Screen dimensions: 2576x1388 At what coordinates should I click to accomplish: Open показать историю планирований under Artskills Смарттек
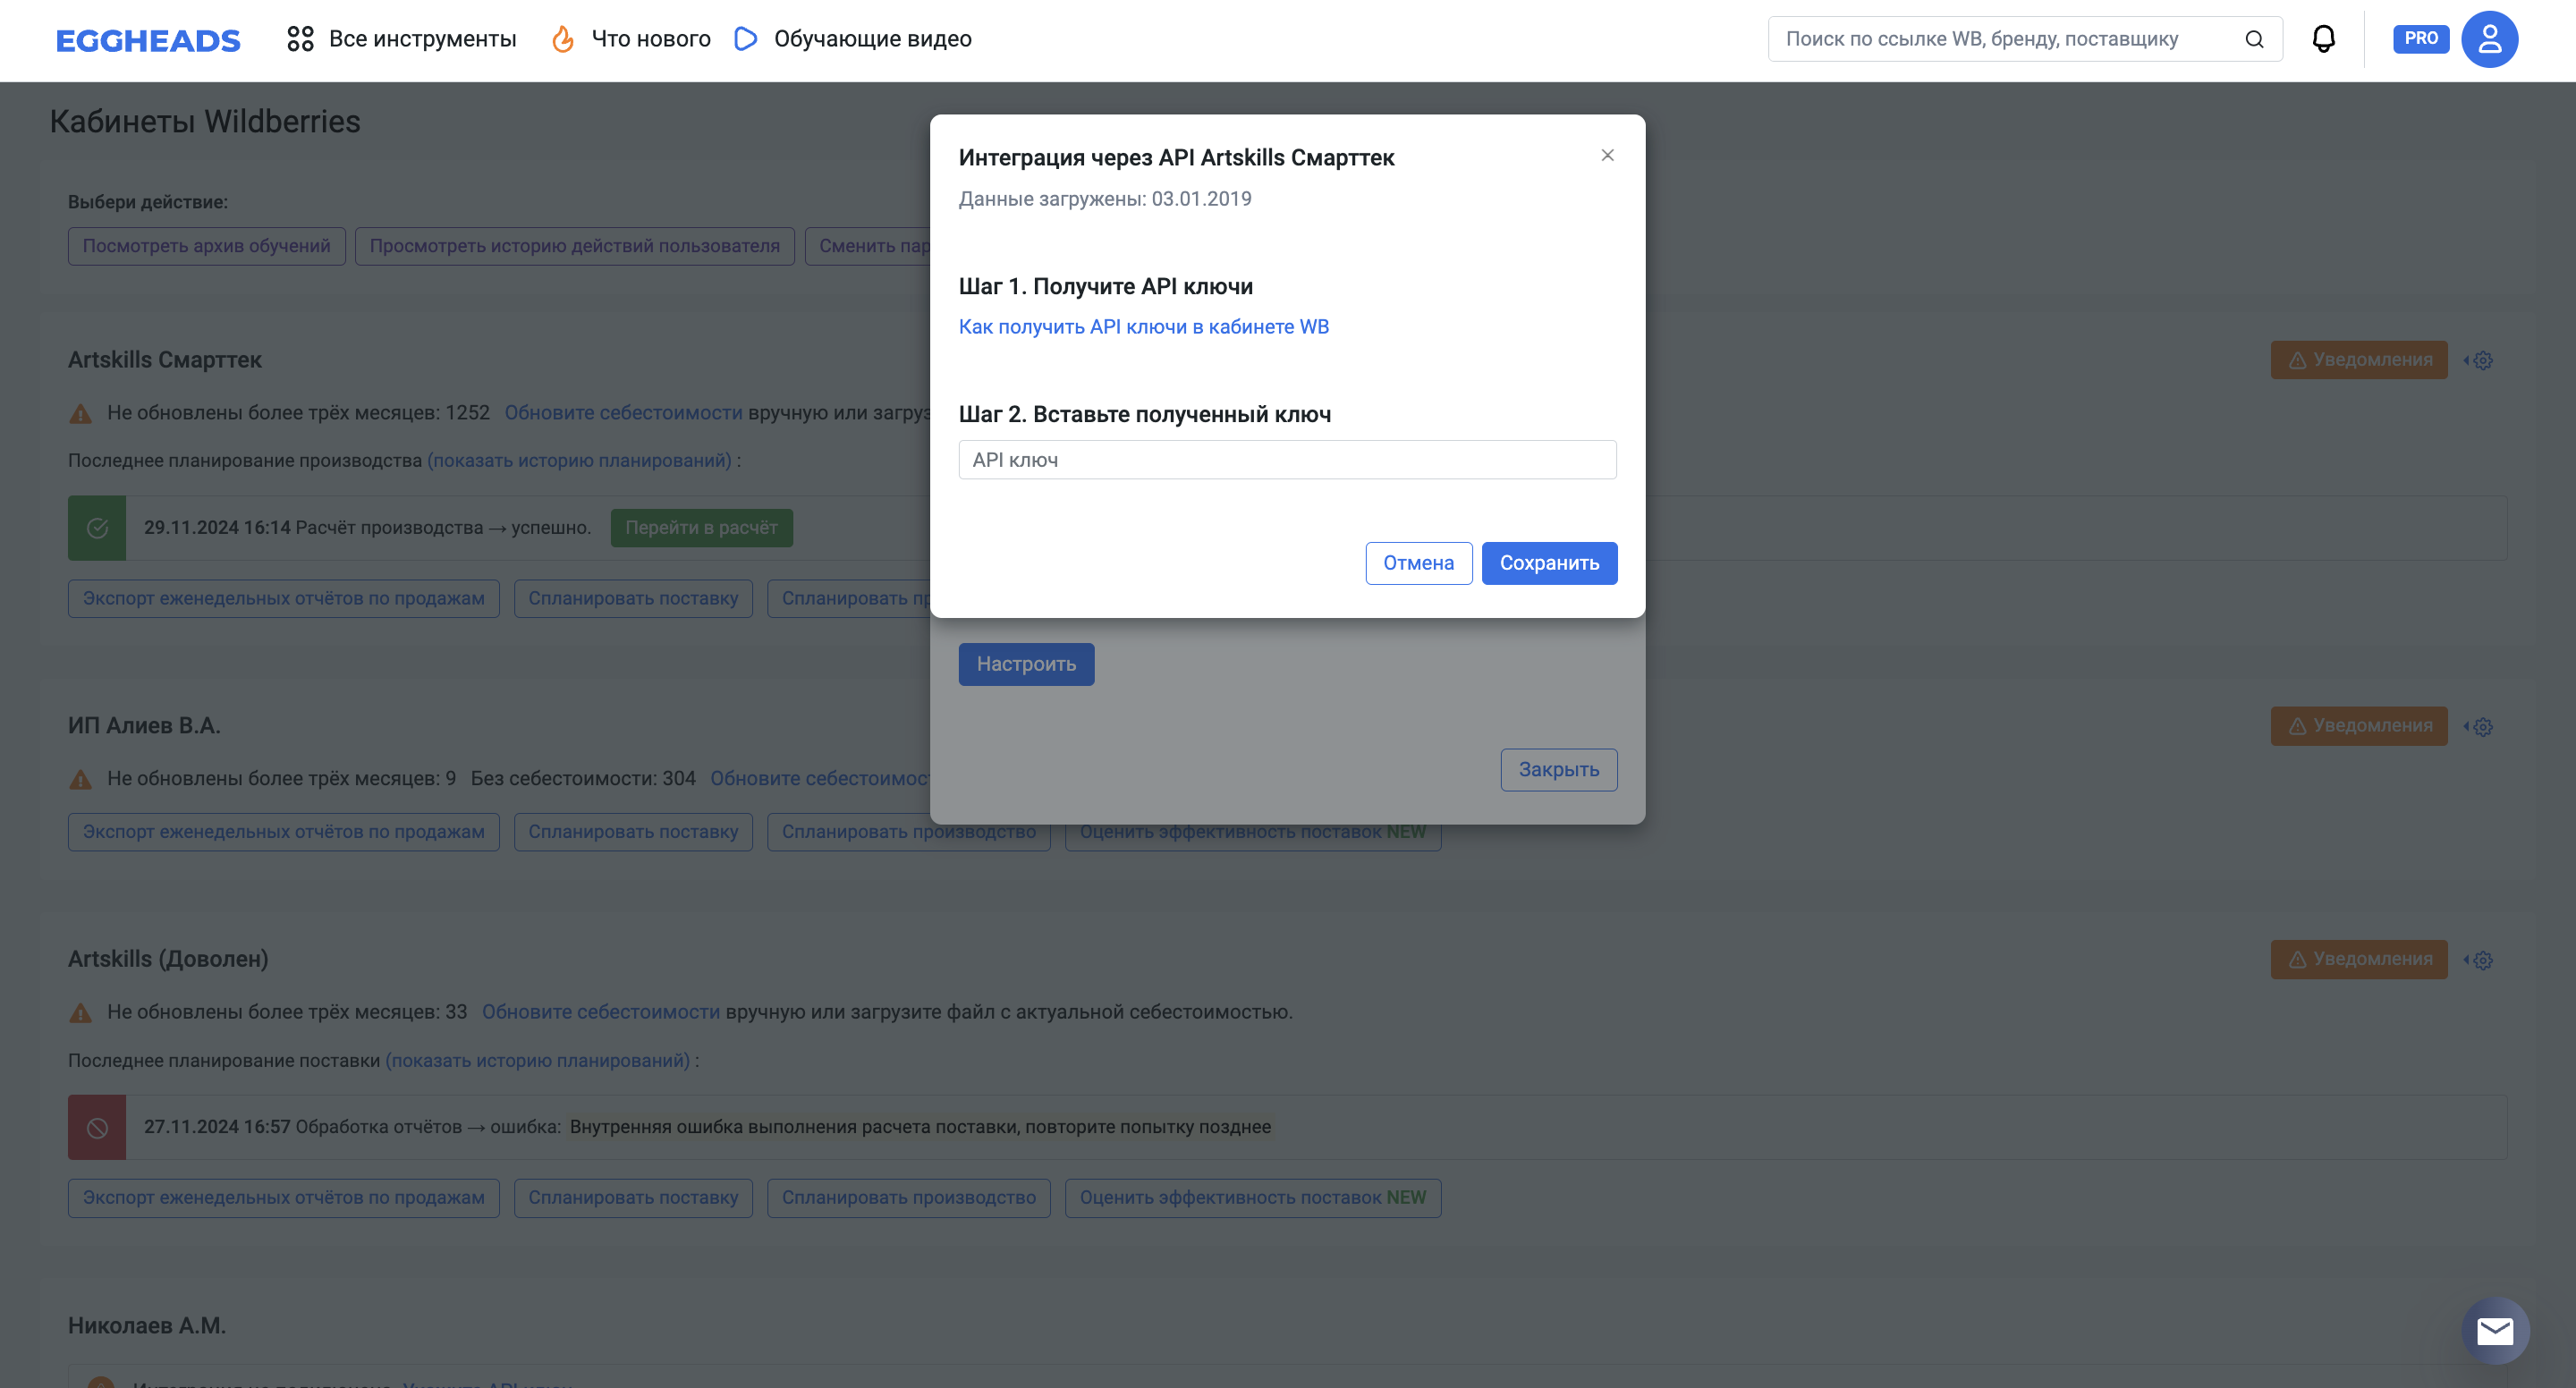click(x=579, y=461)
